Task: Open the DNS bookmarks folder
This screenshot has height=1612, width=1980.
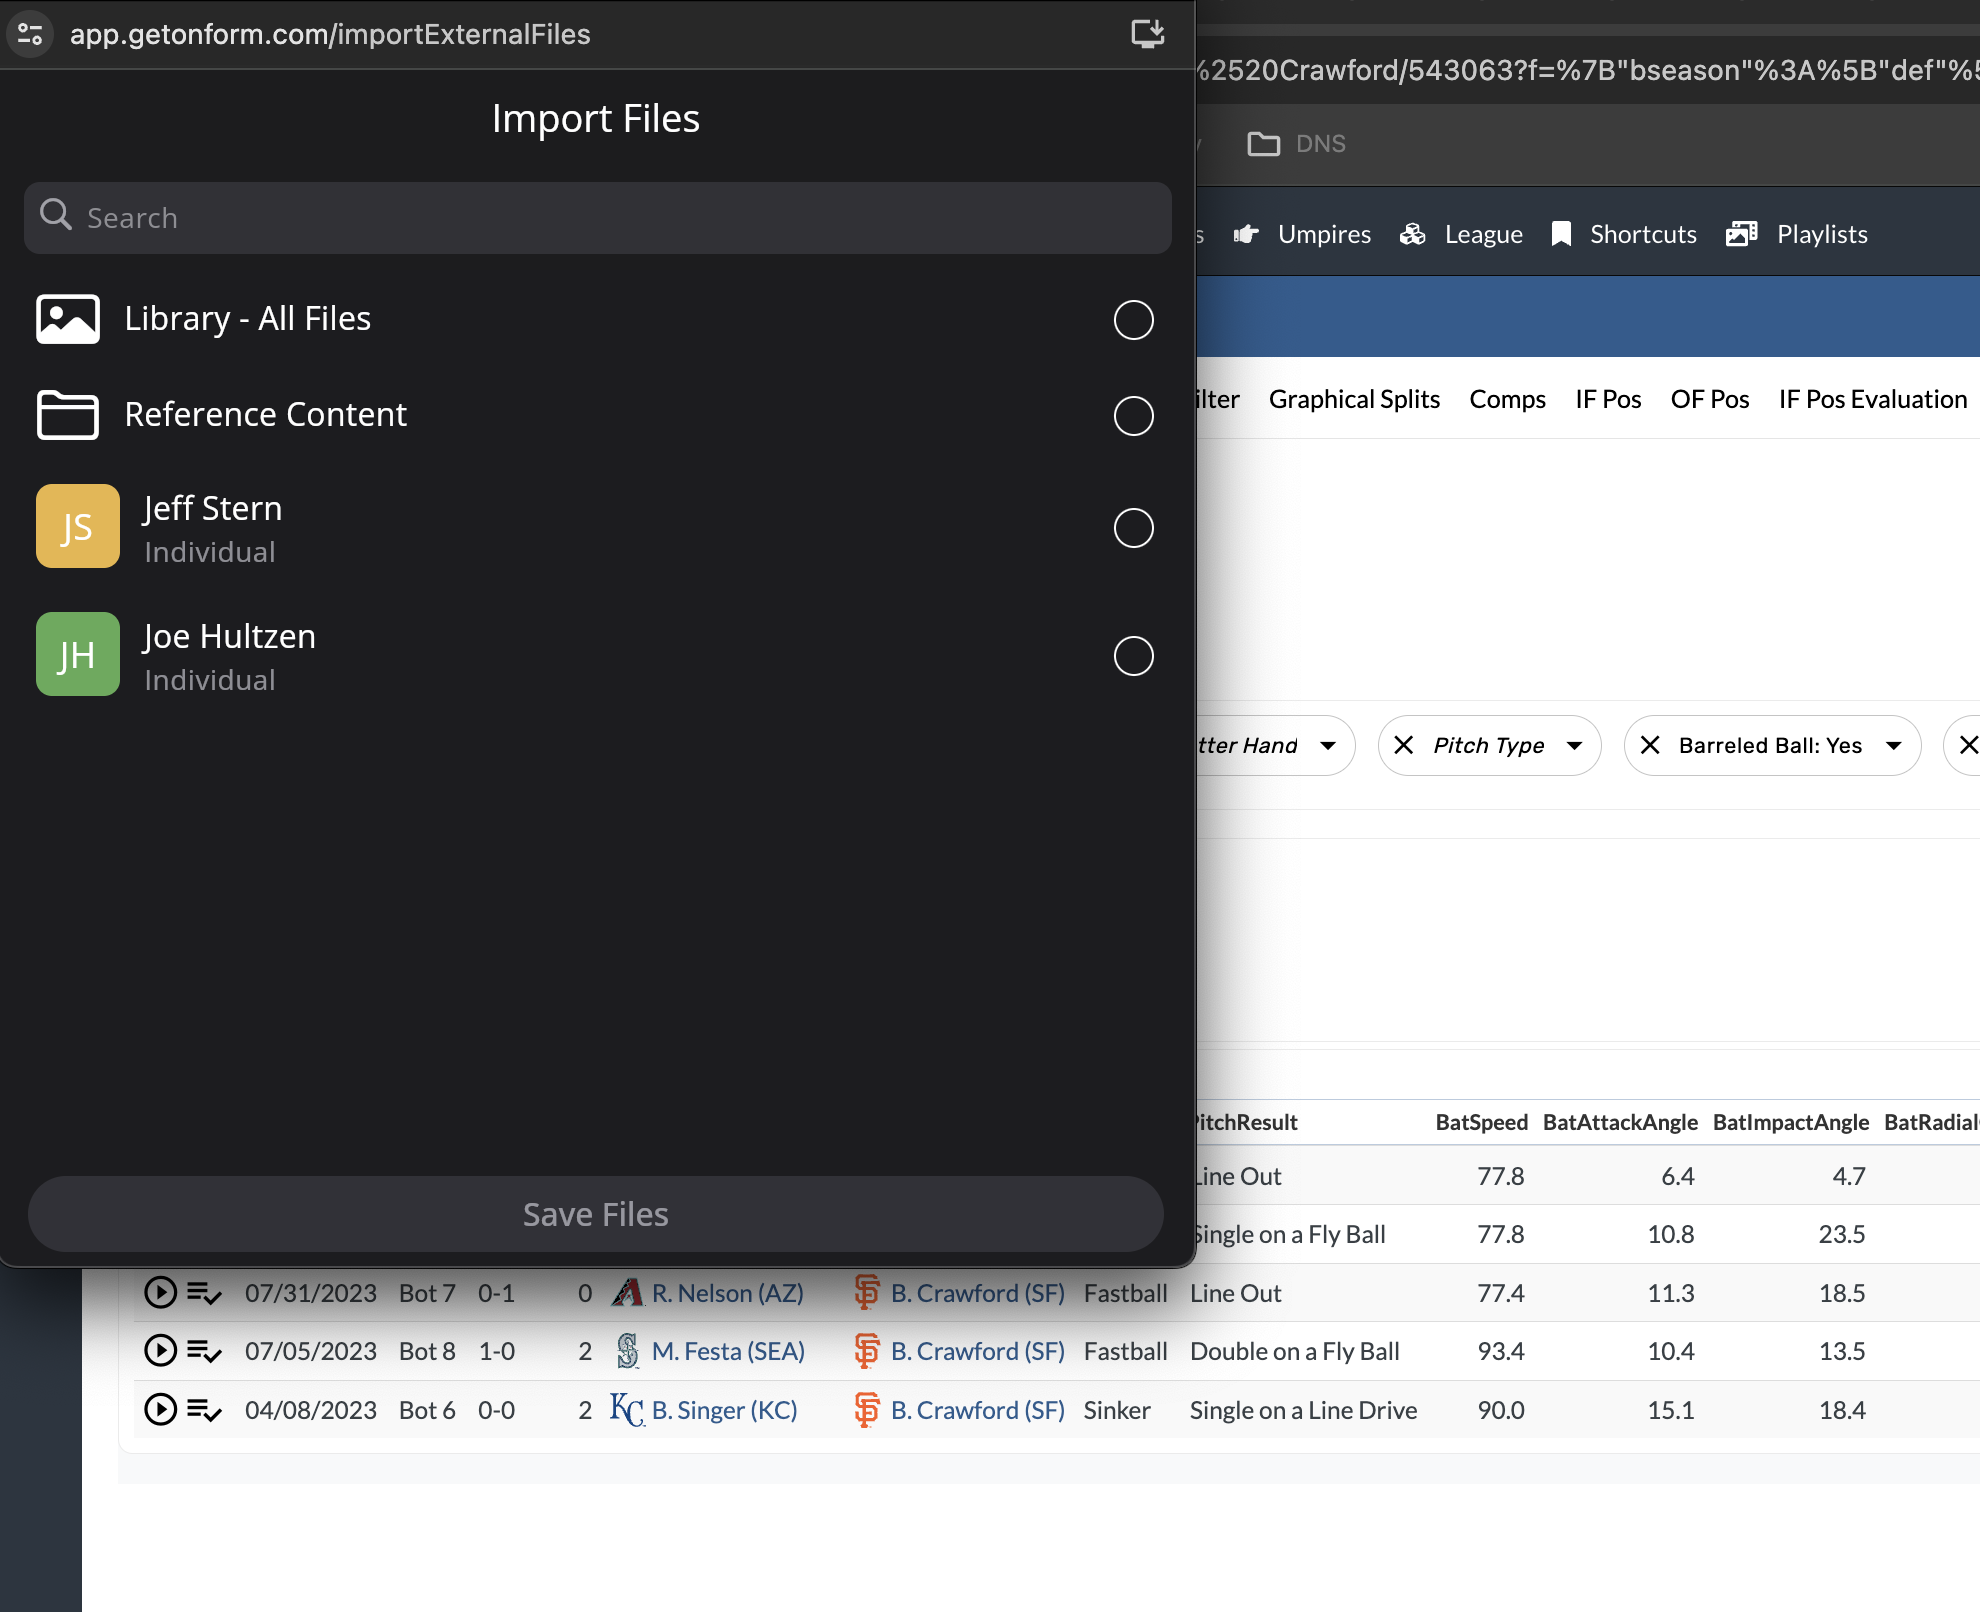Action: 1296,144
